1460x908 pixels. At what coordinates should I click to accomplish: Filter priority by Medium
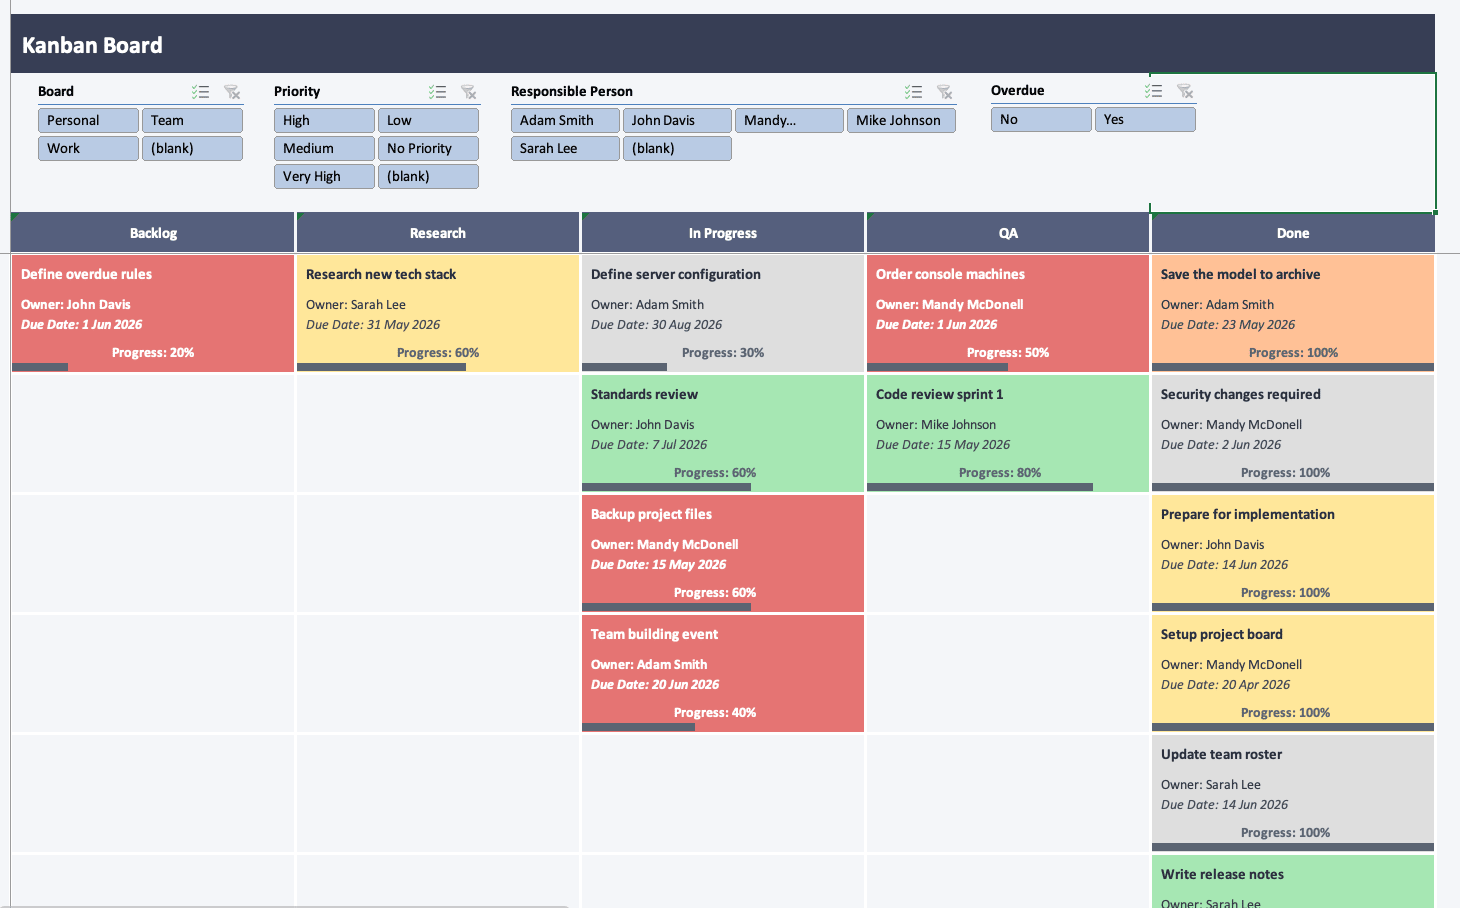(324, 148)
